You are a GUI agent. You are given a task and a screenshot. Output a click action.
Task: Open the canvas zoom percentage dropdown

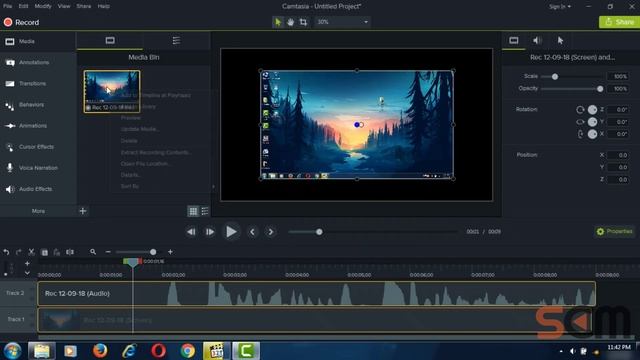pyautogui.click(x=343, y=22)
